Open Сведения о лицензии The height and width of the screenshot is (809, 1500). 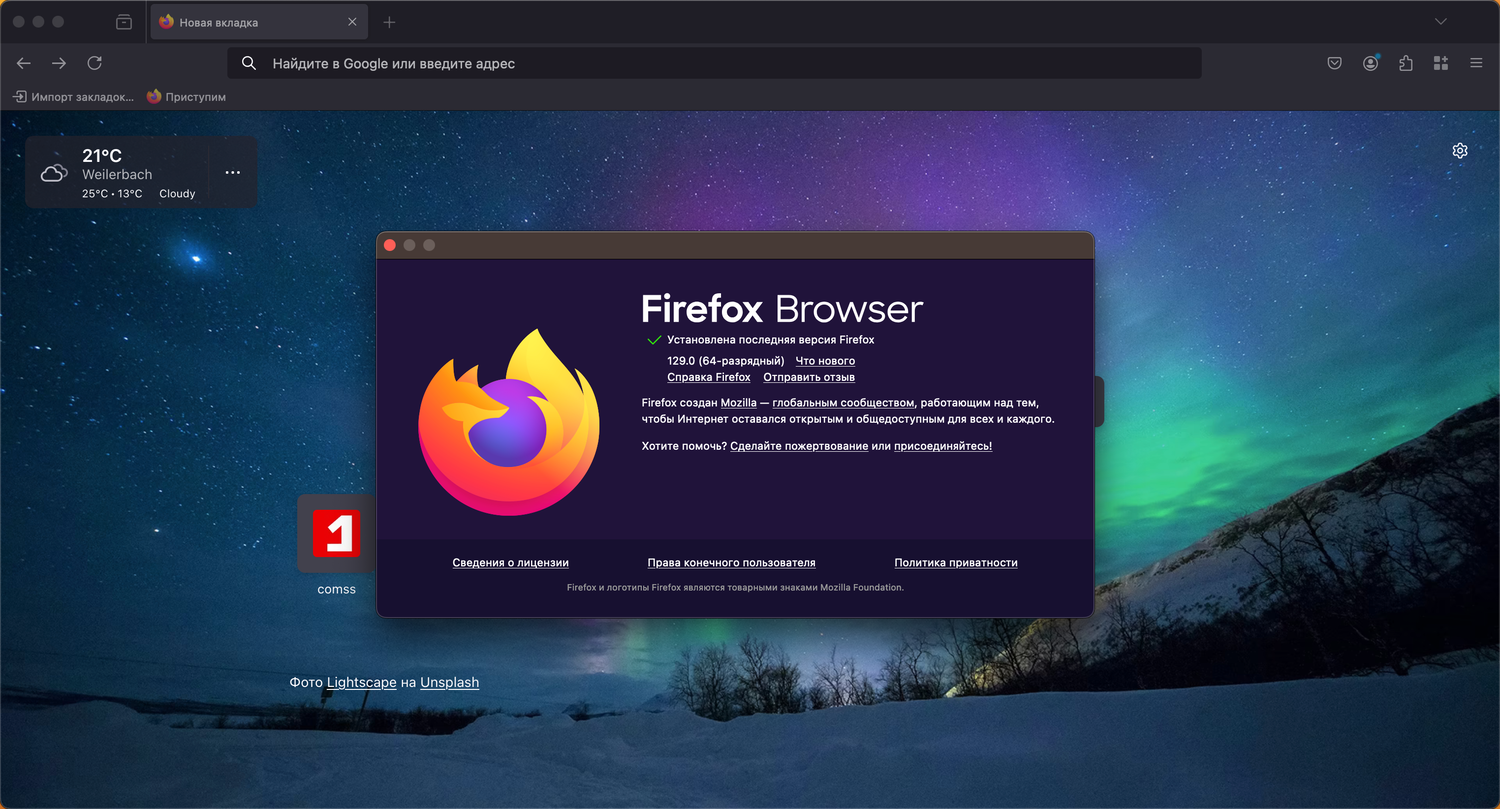point(510,563)
